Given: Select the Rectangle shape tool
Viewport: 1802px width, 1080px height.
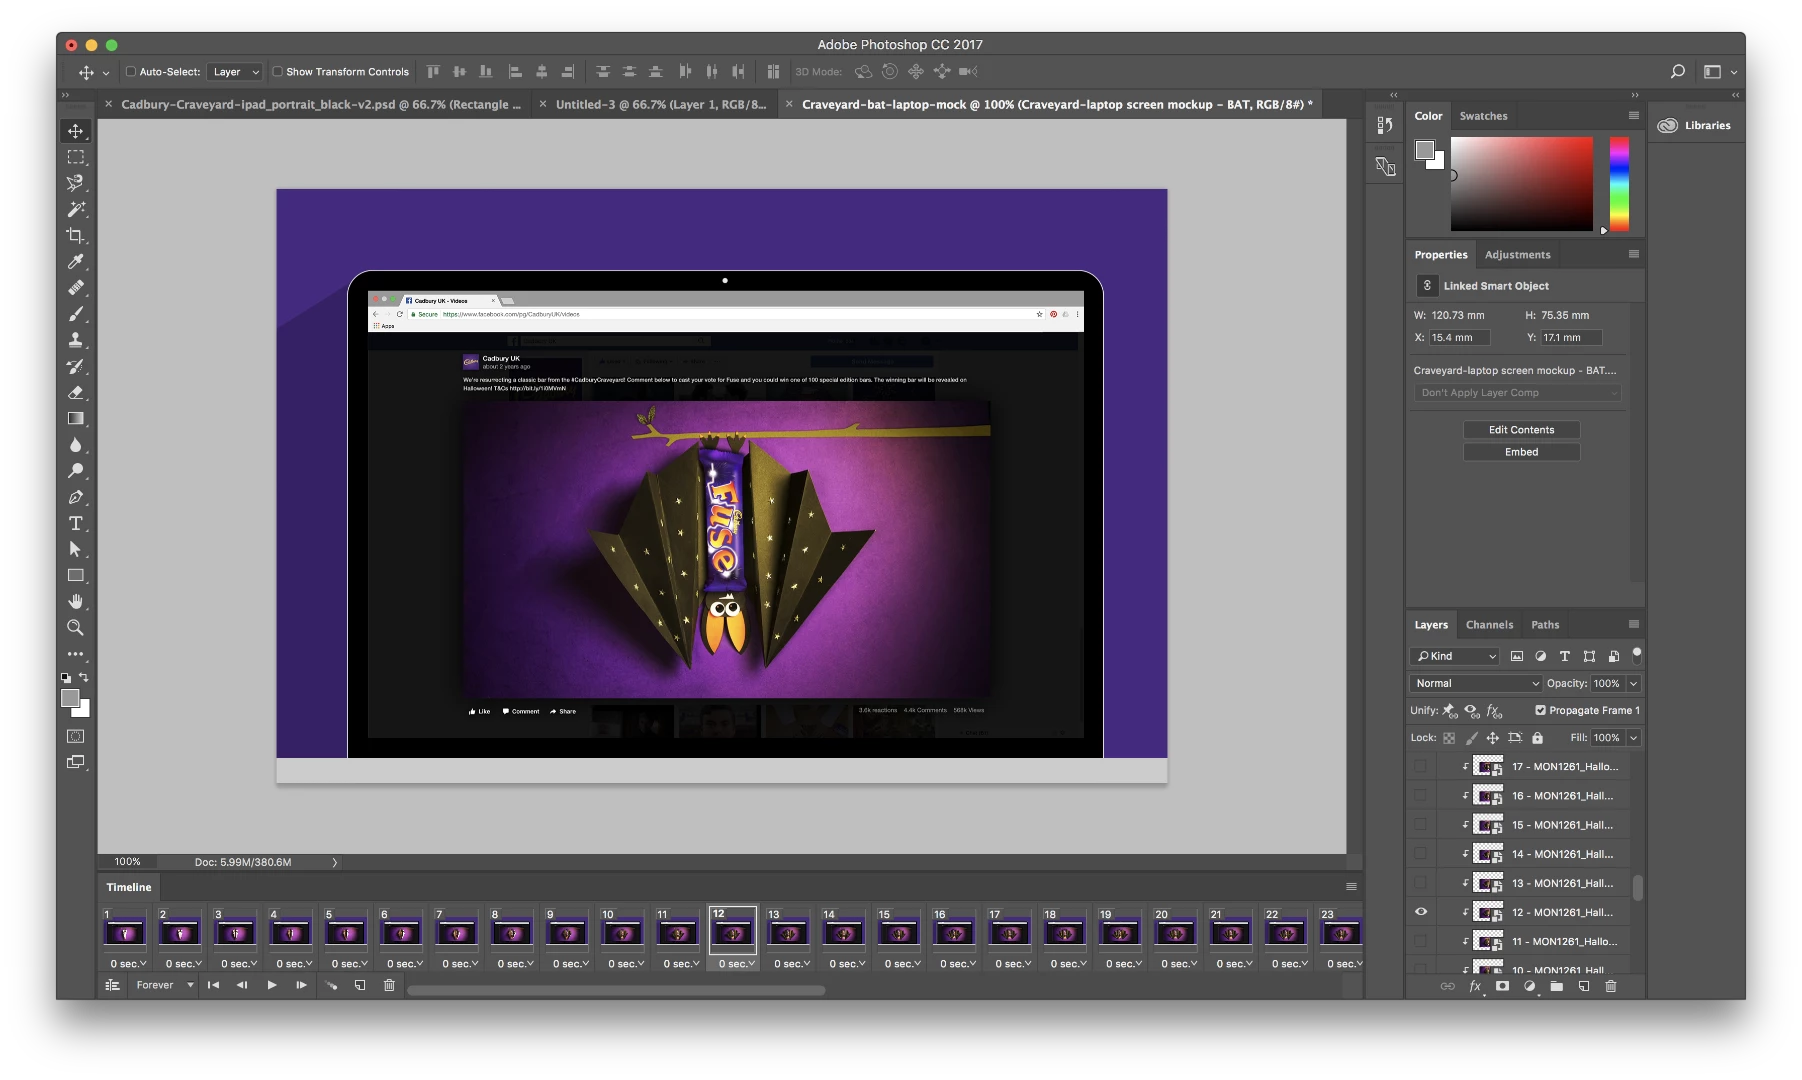Looking at the screenshot, I should coord(75,576).
